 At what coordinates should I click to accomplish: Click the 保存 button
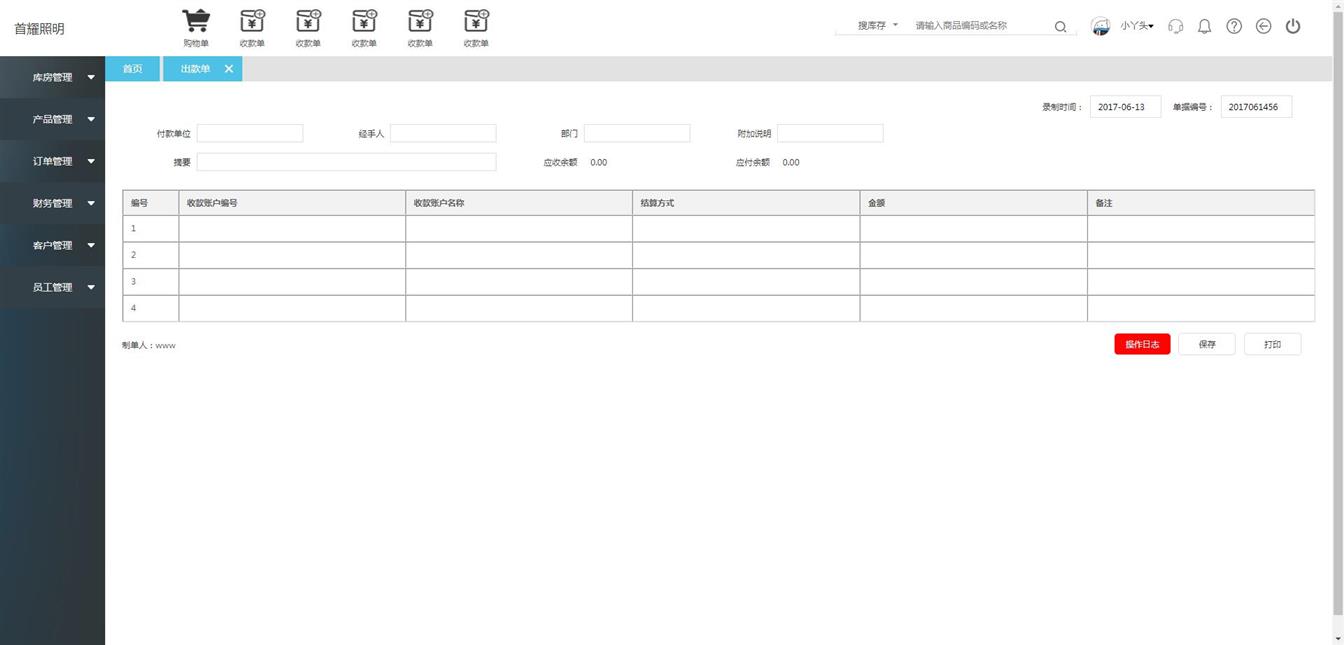pyautogui.click(x=1207, y=344)
